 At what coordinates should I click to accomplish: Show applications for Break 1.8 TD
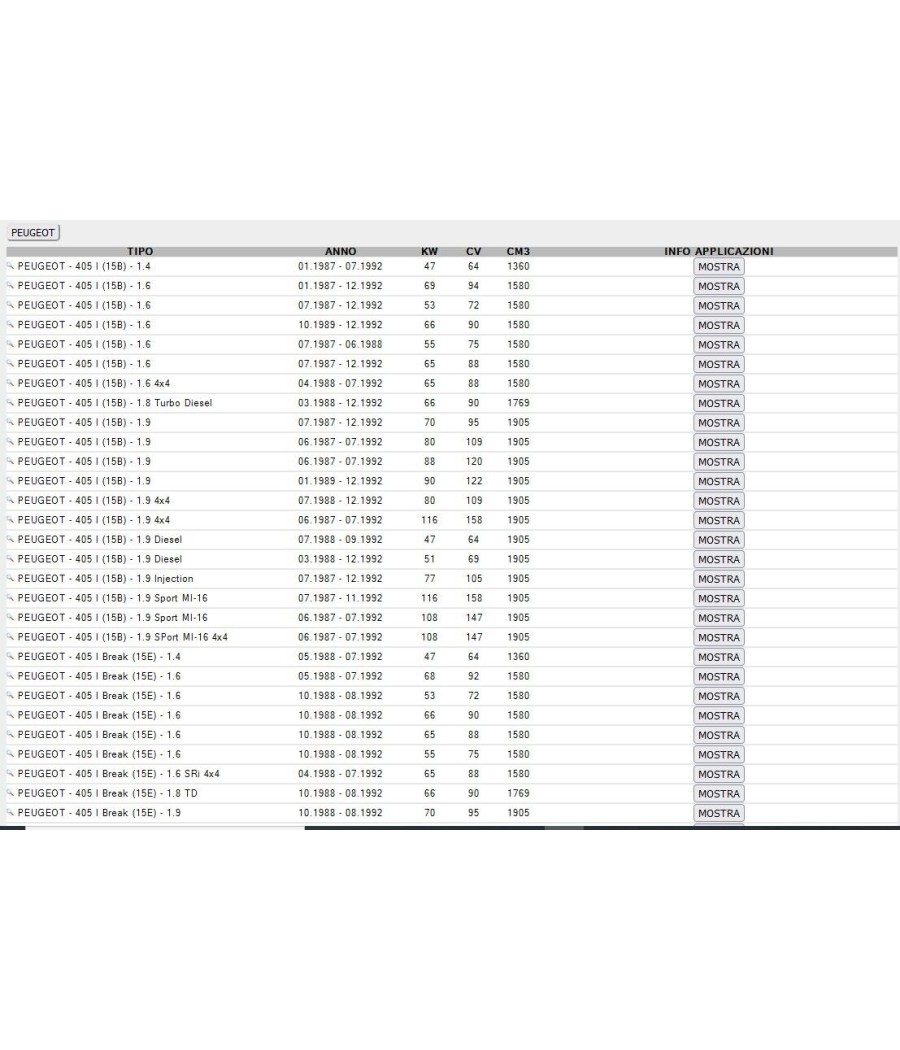pos(719,794)
